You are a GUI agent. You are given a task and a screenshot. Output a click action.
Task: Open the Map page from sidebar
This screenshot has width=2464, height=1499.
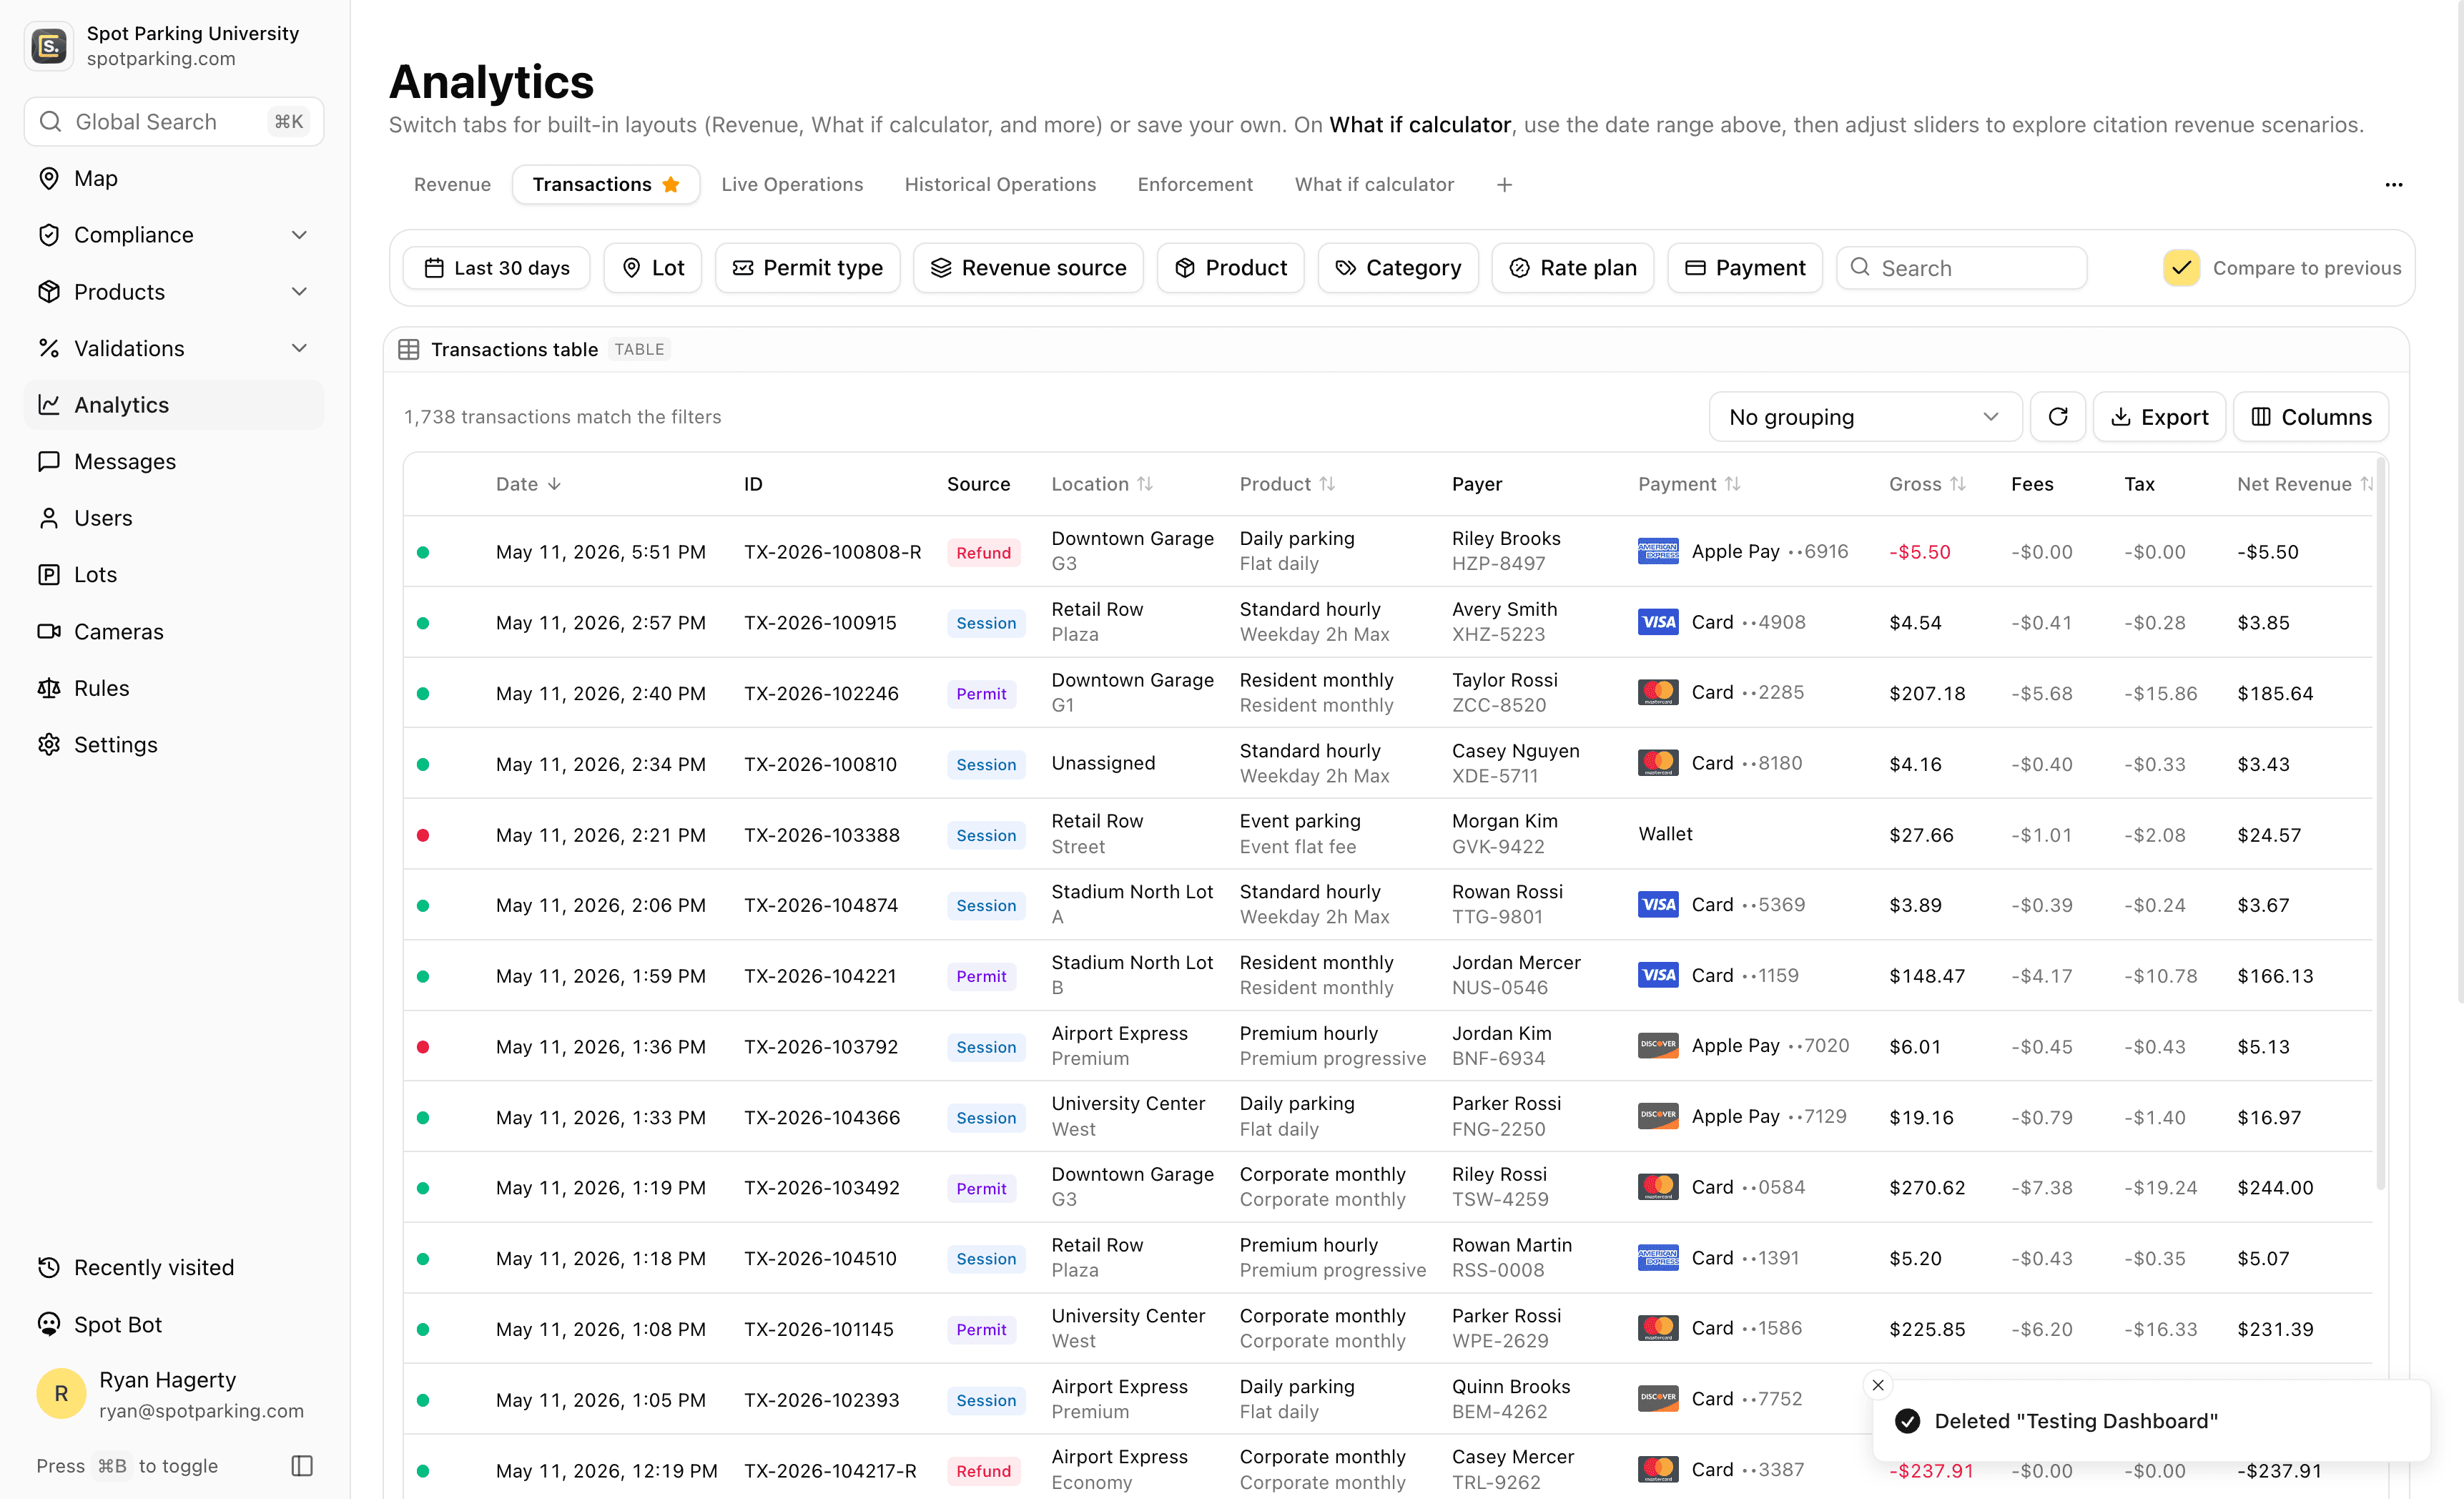[x=173, y=178]
